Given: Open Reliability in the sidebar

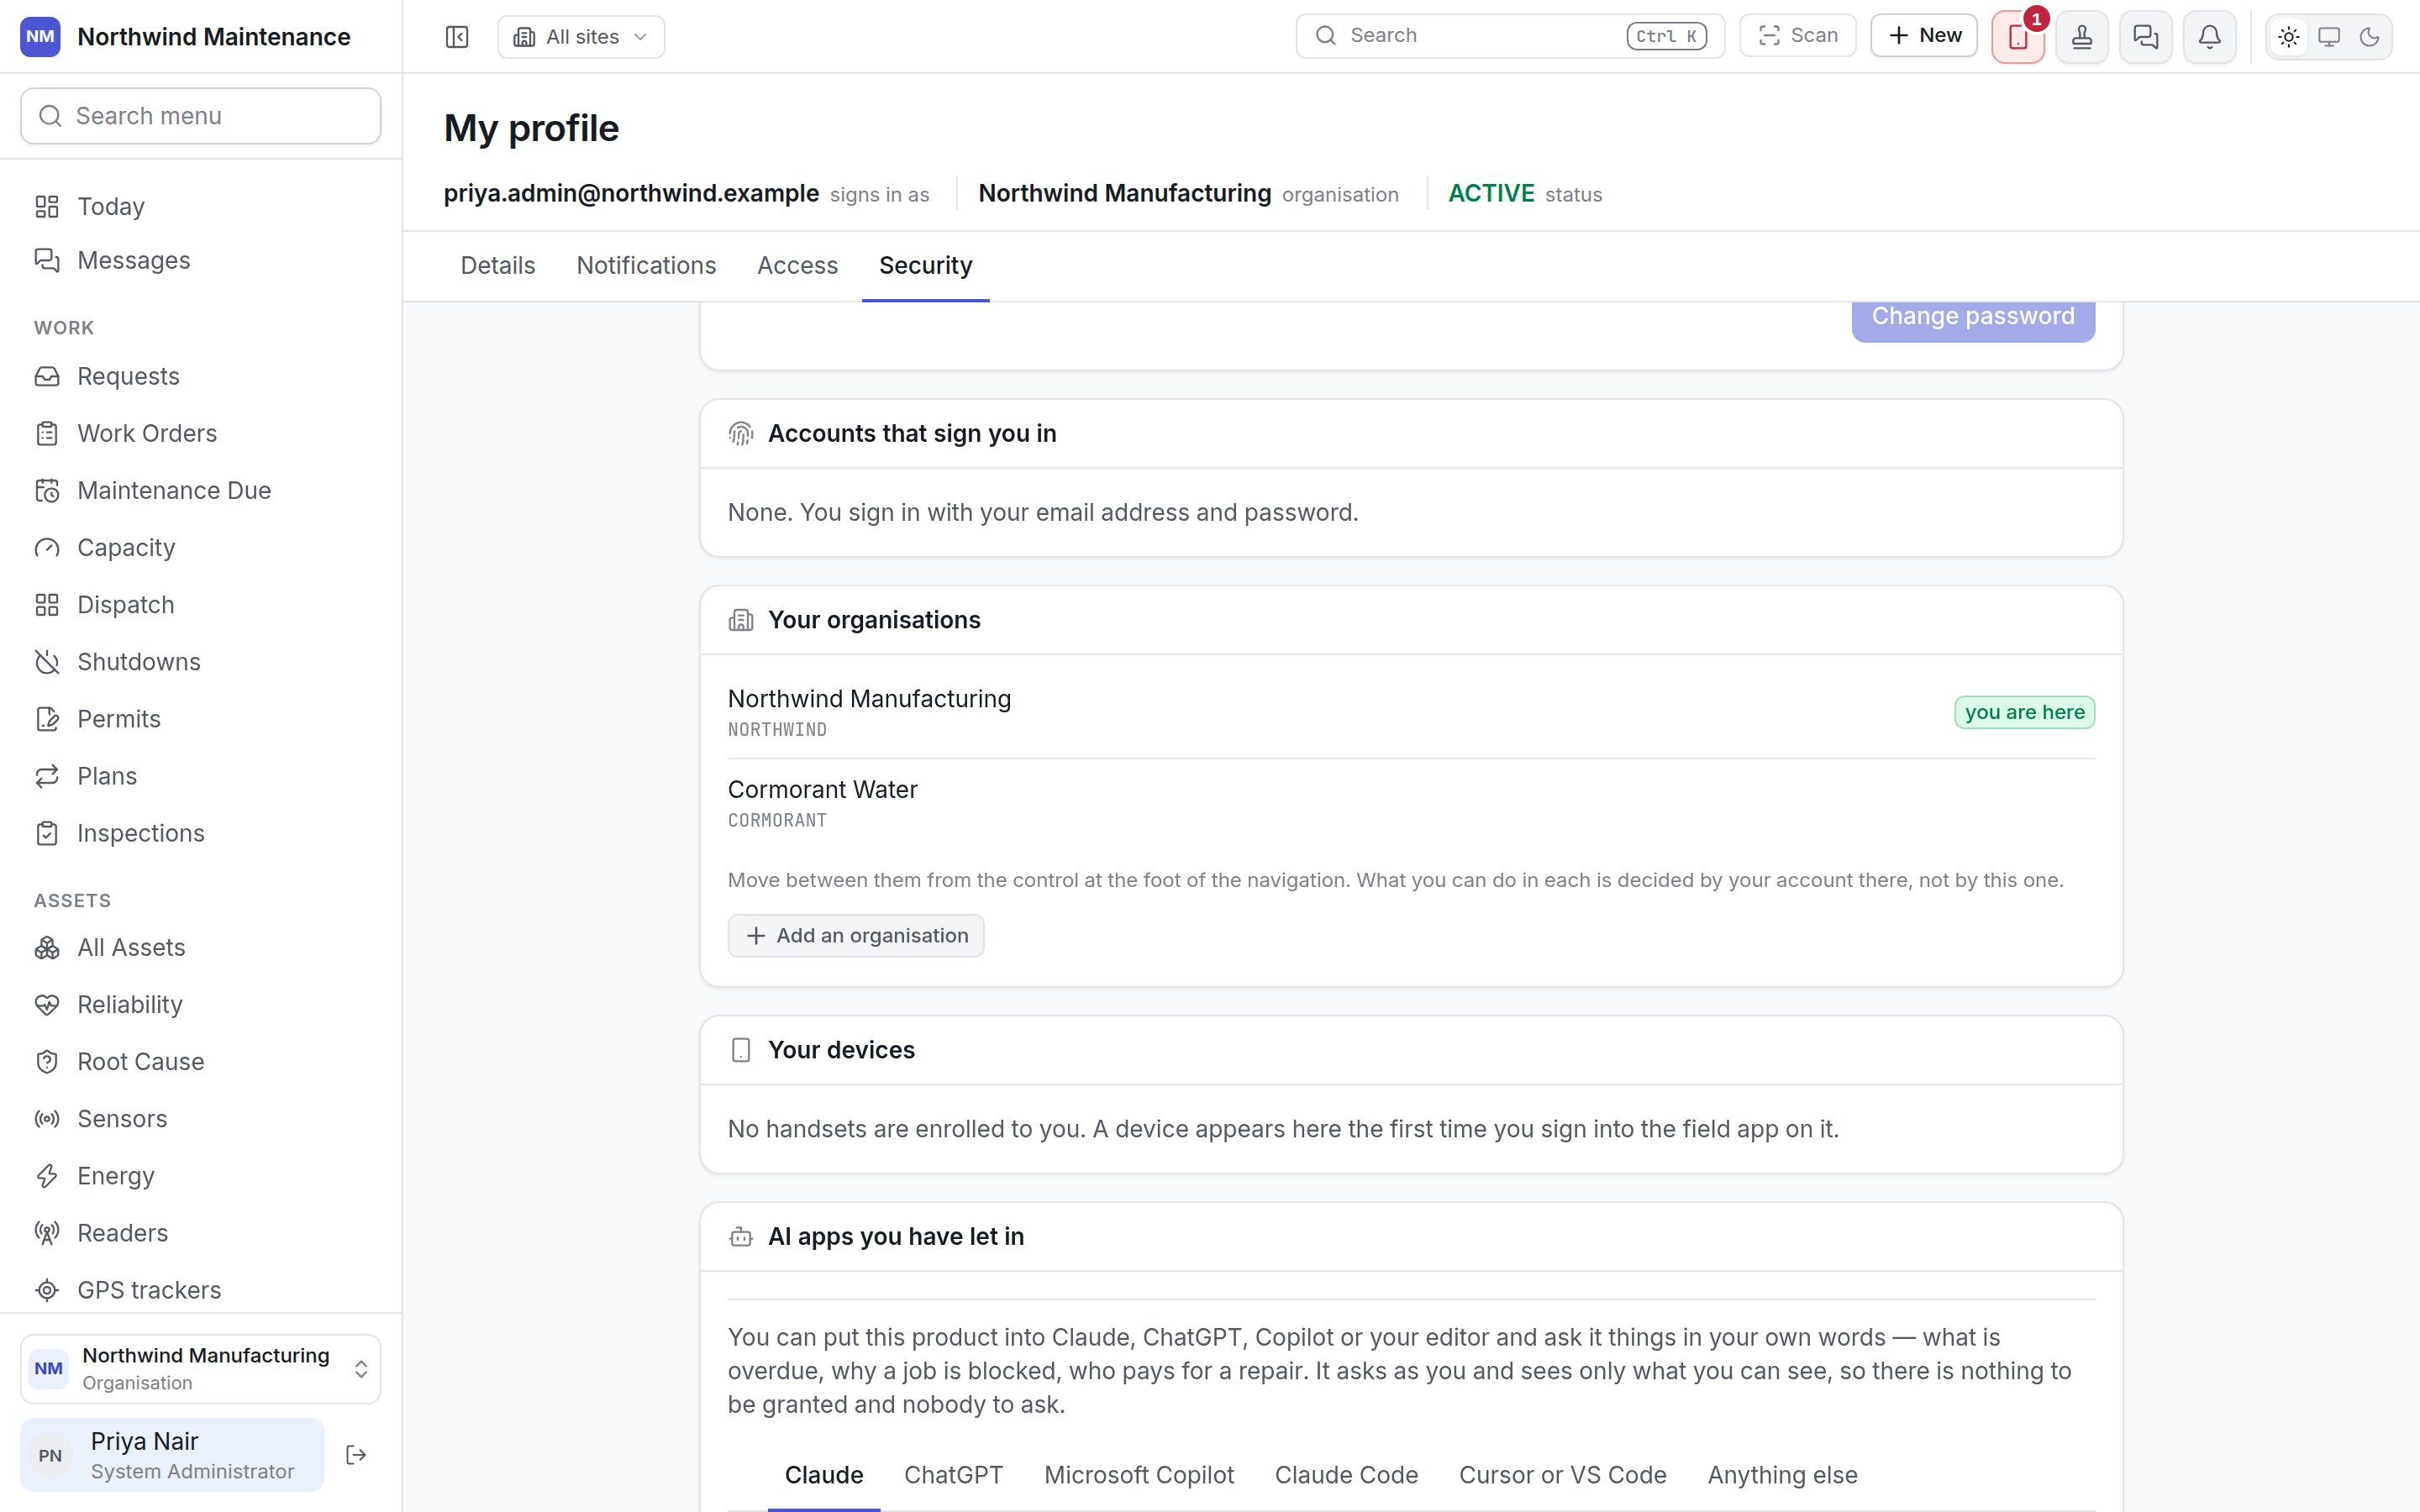Looking at the screenshot, I should click(x=201, y=1004).
